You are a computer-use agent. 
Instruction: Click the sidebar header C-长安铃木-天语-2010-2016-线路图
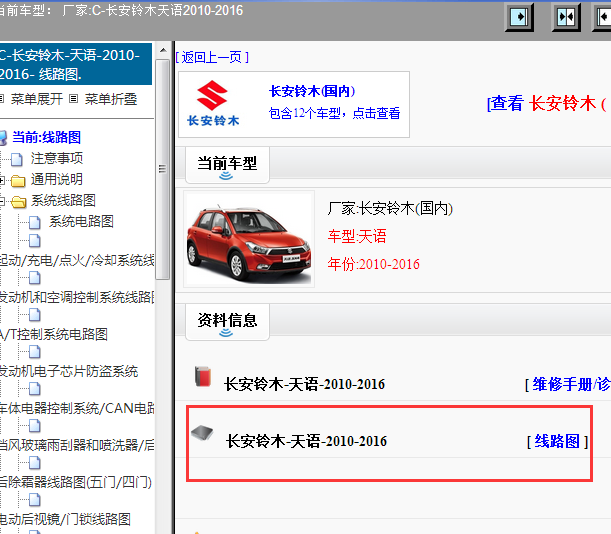point(76,64)
